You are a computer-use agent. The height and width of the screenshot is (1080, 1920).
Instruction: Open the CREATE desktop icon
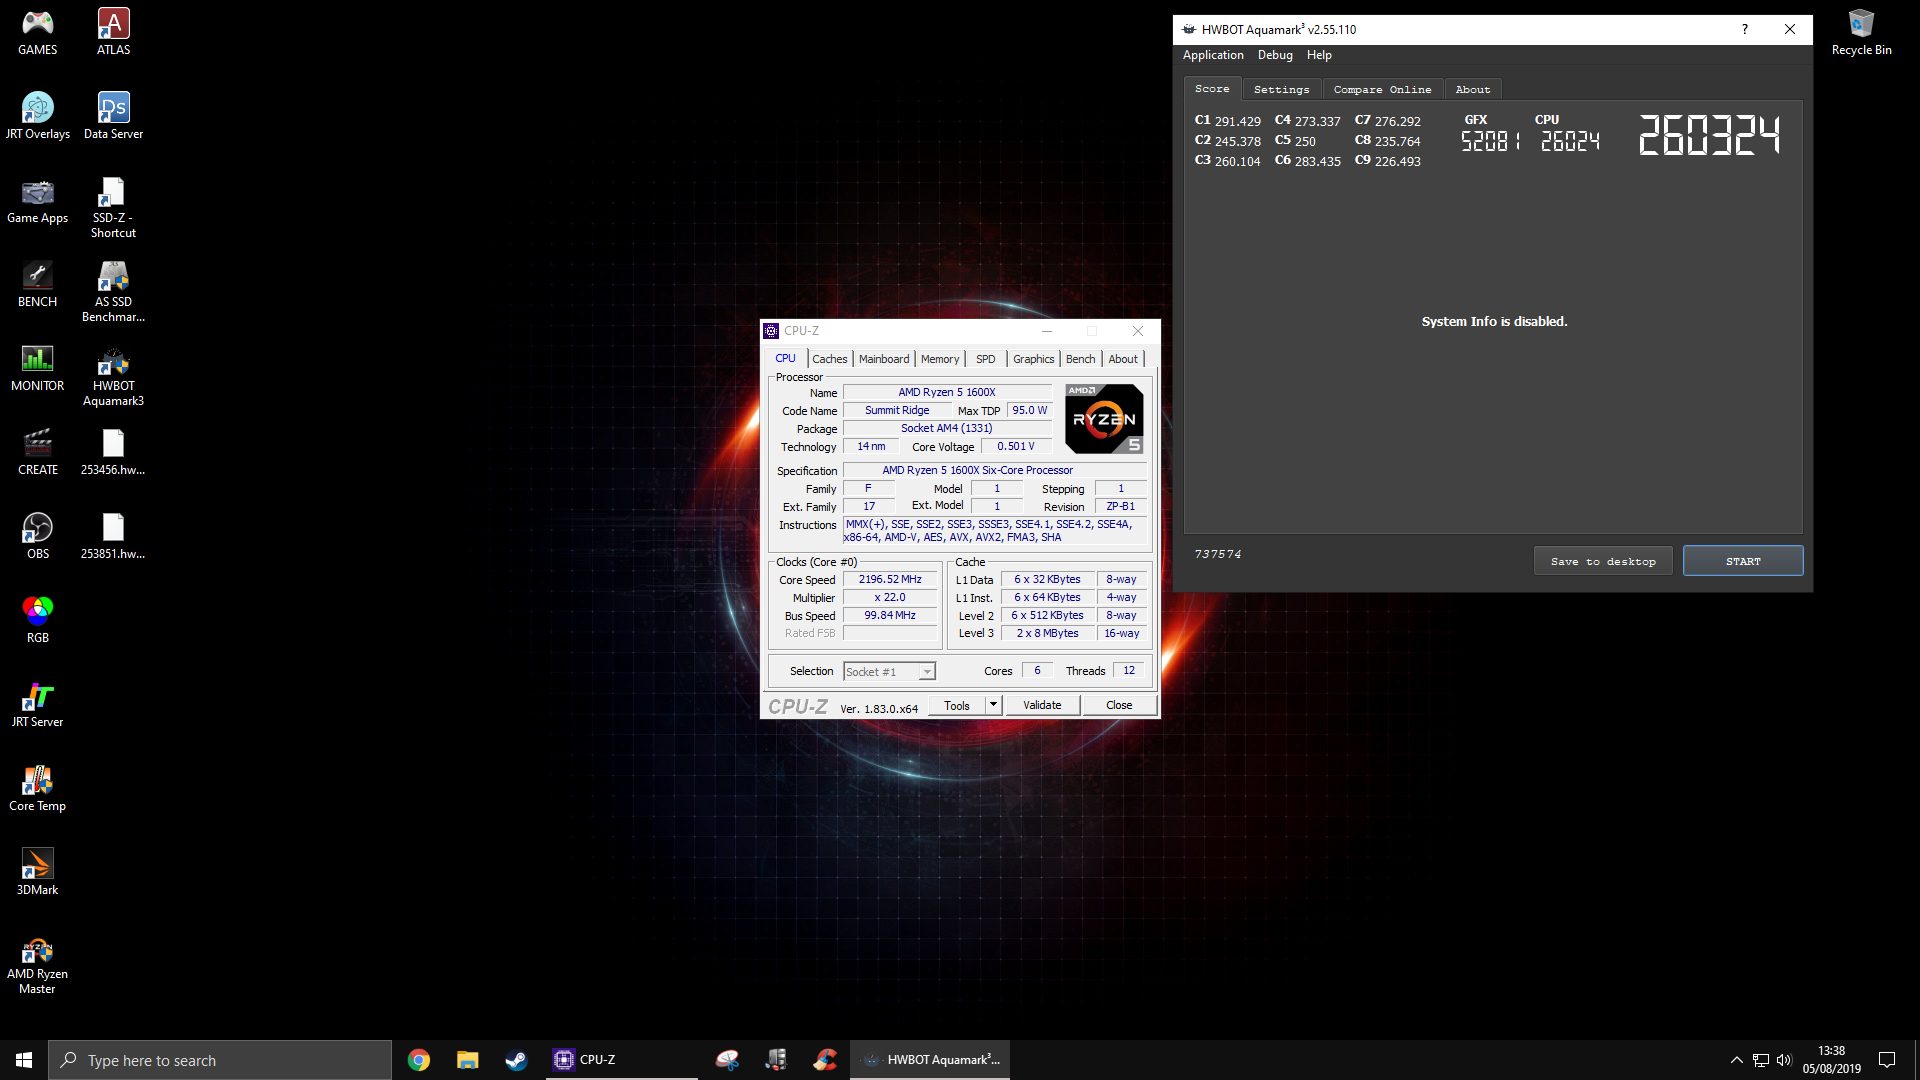(38, 452)
